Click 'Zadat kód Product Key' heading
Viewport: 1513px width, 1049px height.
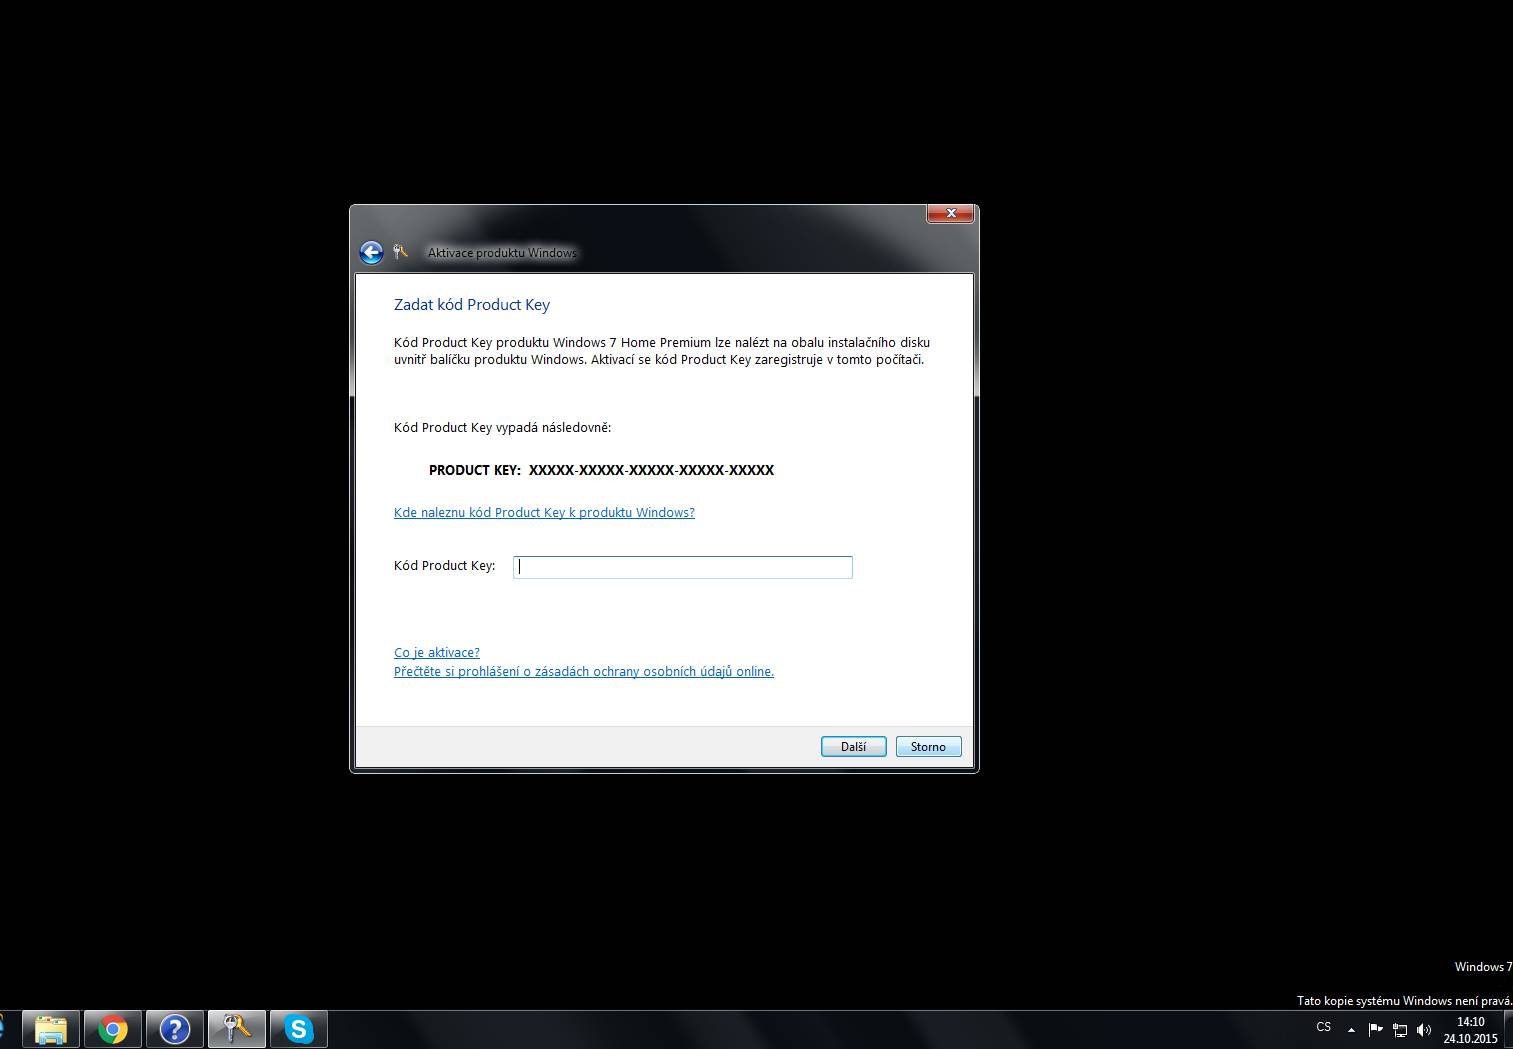tap(472, 305)
